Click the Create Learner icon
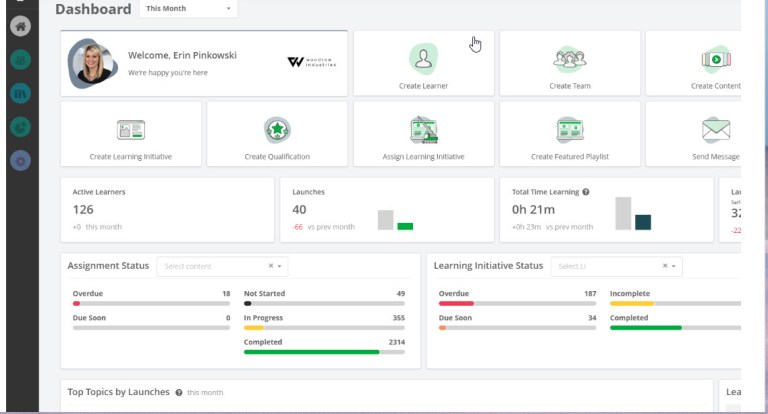 (x=423, y=59)
